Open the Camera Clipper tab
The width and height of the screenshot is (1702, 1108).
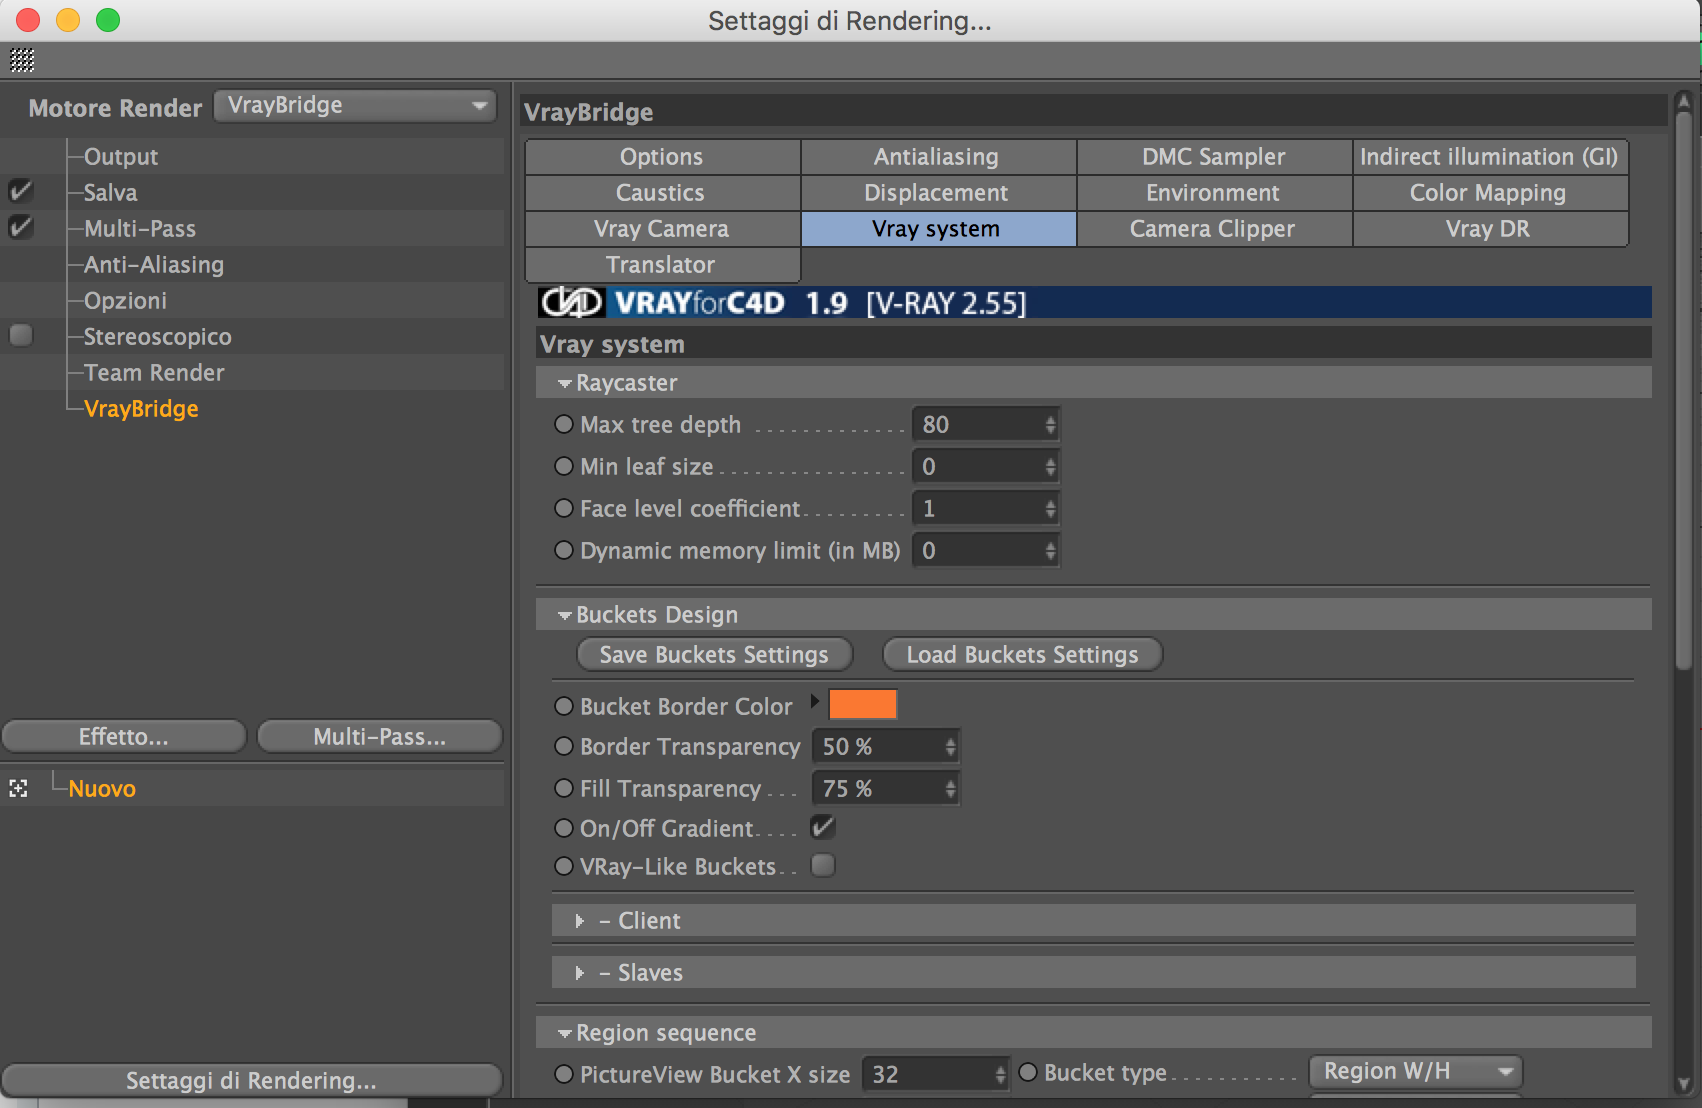pos(1214,229)
